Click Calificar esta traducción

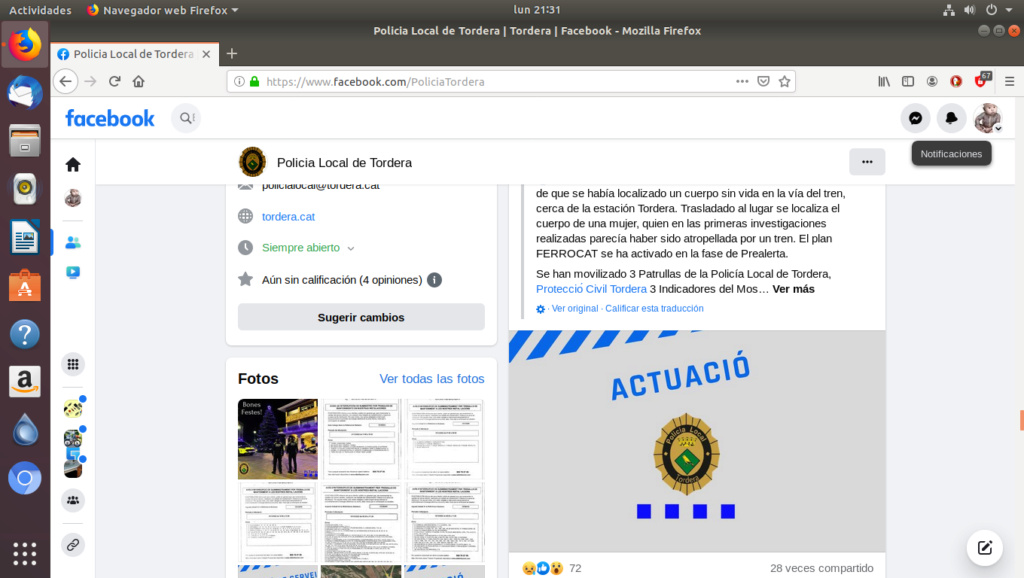654,308
